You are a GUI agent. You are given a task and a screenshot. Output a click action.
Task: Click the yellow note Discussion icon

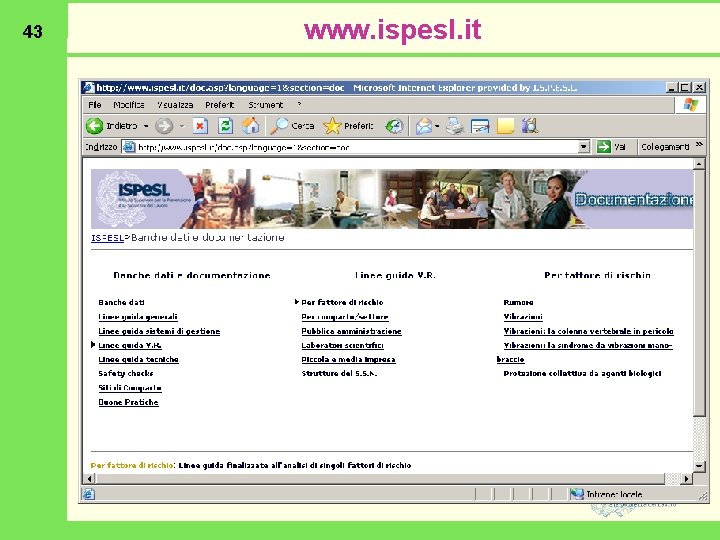pyautogui.click(x=506, y=126)
